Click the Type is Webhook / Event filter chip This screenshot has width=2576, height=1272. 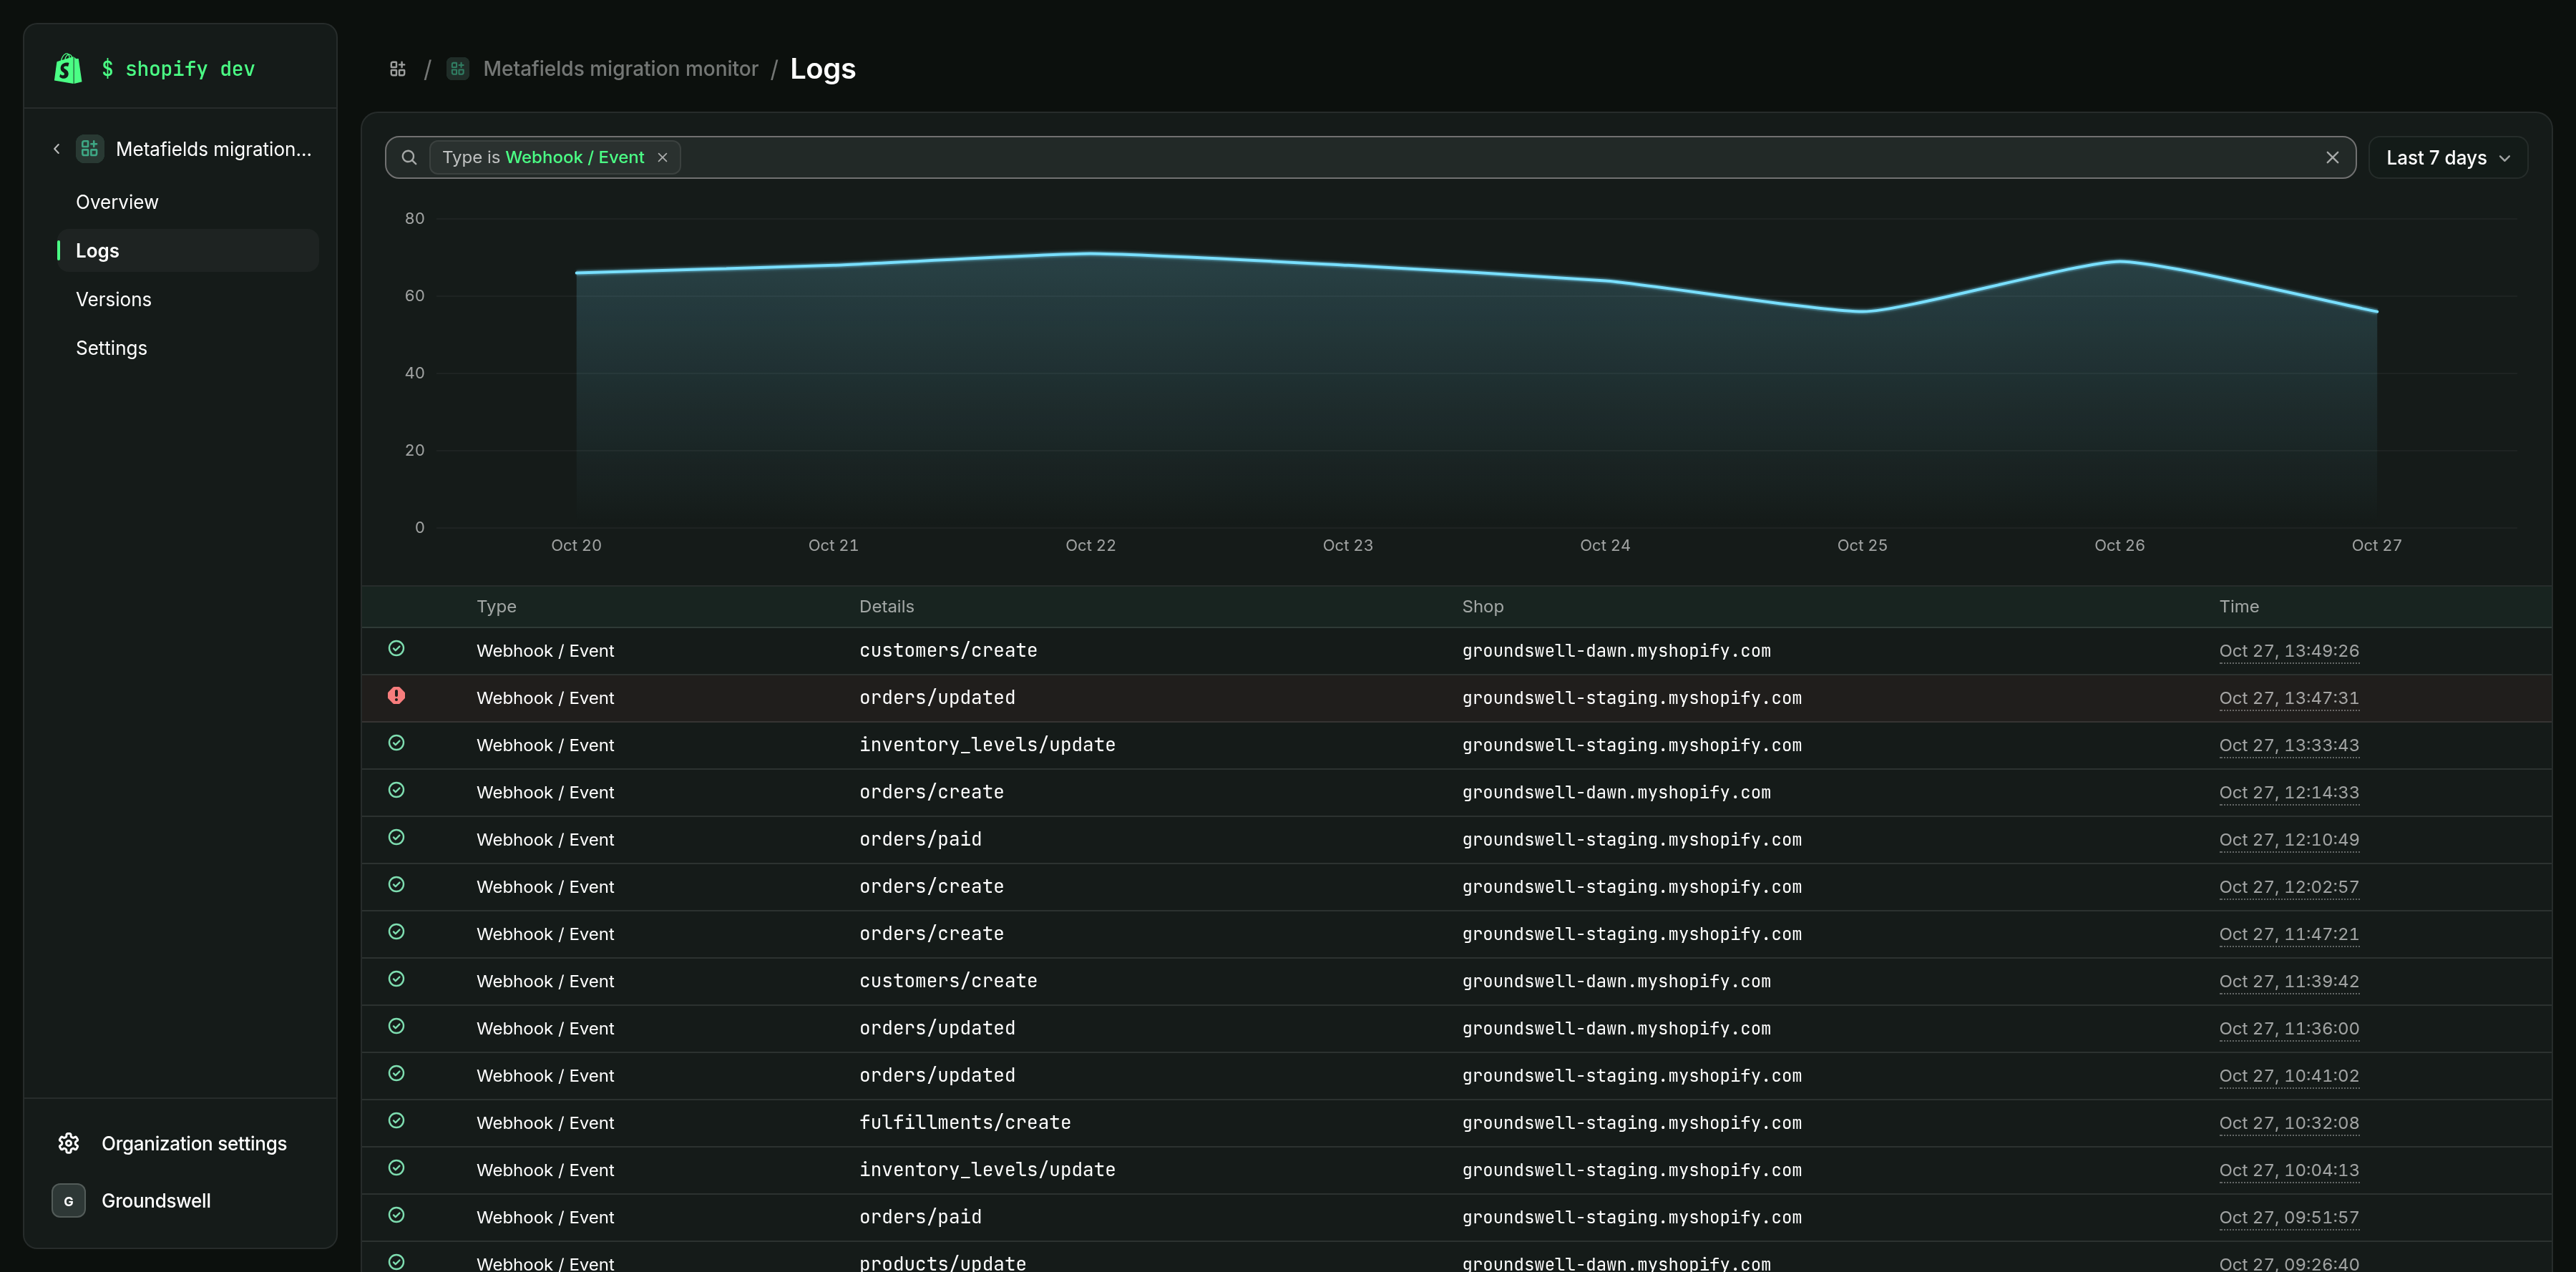[x=555, y=157]
